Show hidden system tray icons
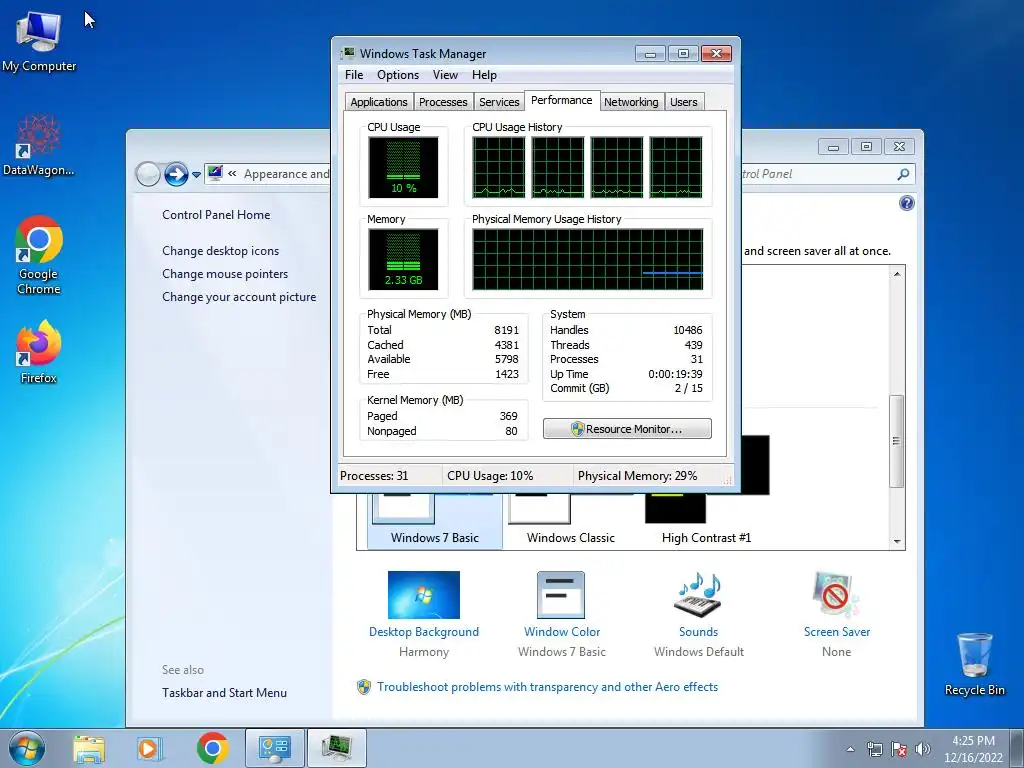The height and width of the screenshot is (768, 1024). click(x=850, y=749)
